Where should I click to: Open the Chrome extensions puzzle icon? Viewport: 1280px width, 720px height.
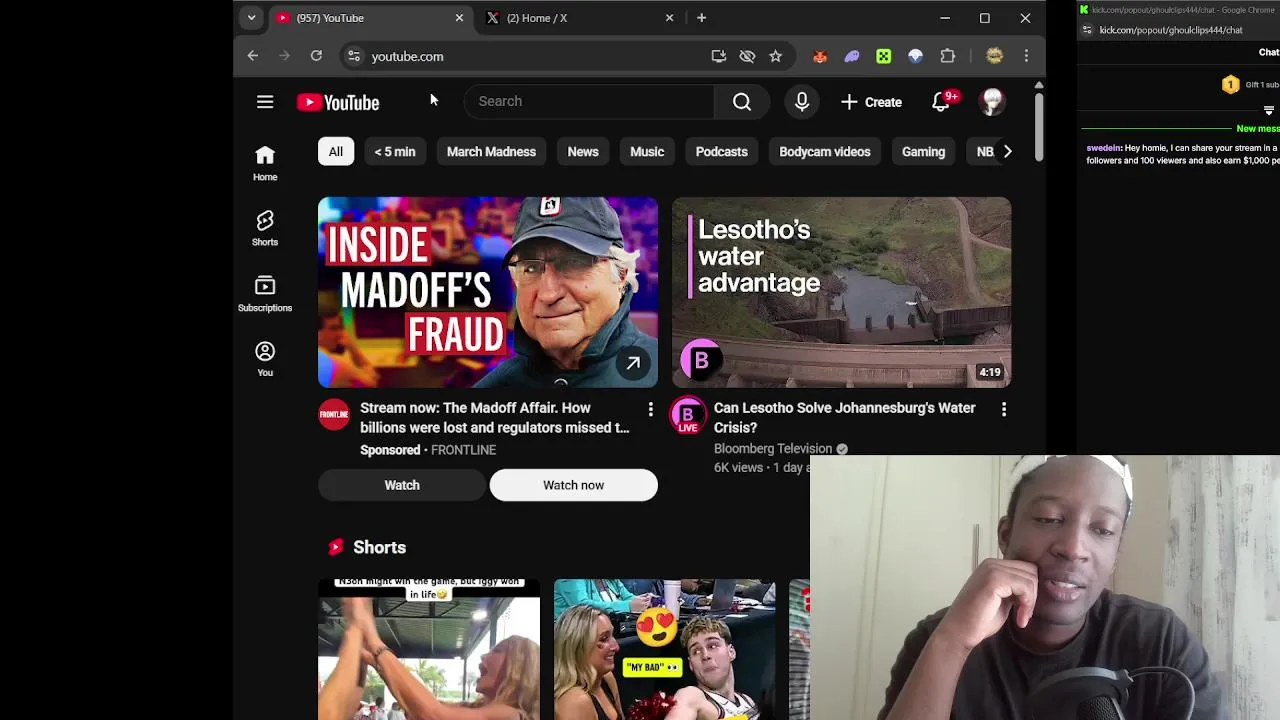tap(948, 56)
